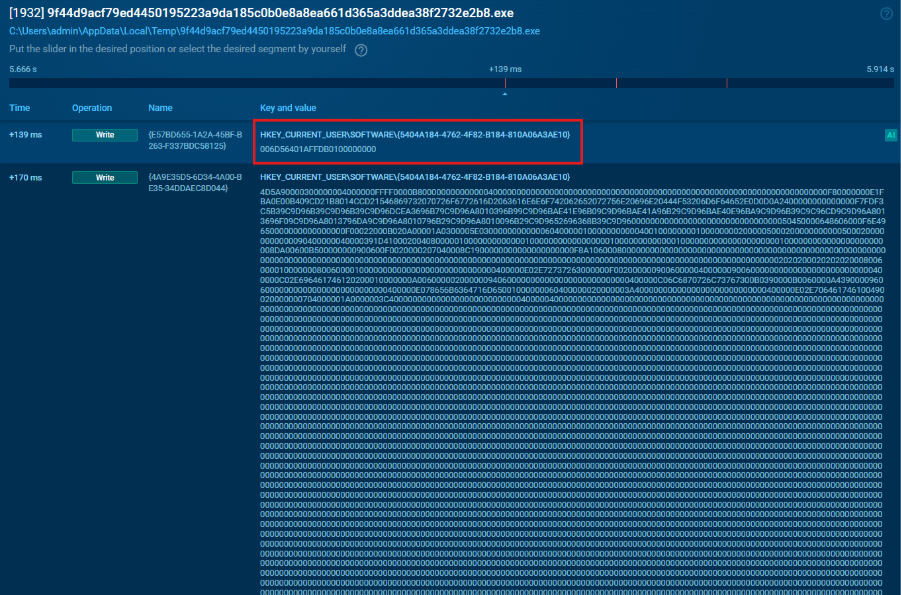This screenshot has width=901, height=595.
Task: Select the name {E57BD655-1A2A-45BF-B263-F337BDC58125}
Action: pos(195,140)
